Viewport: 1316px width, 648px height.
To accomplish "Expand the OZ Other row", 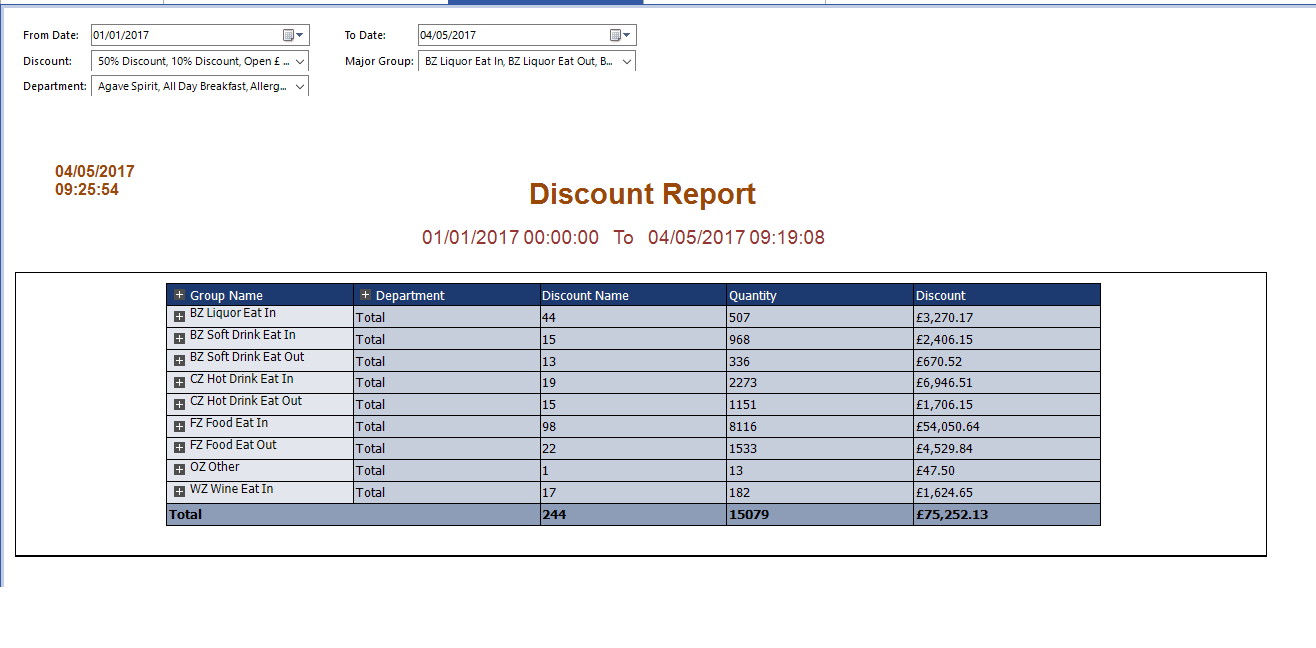I will tap(179, 470).
